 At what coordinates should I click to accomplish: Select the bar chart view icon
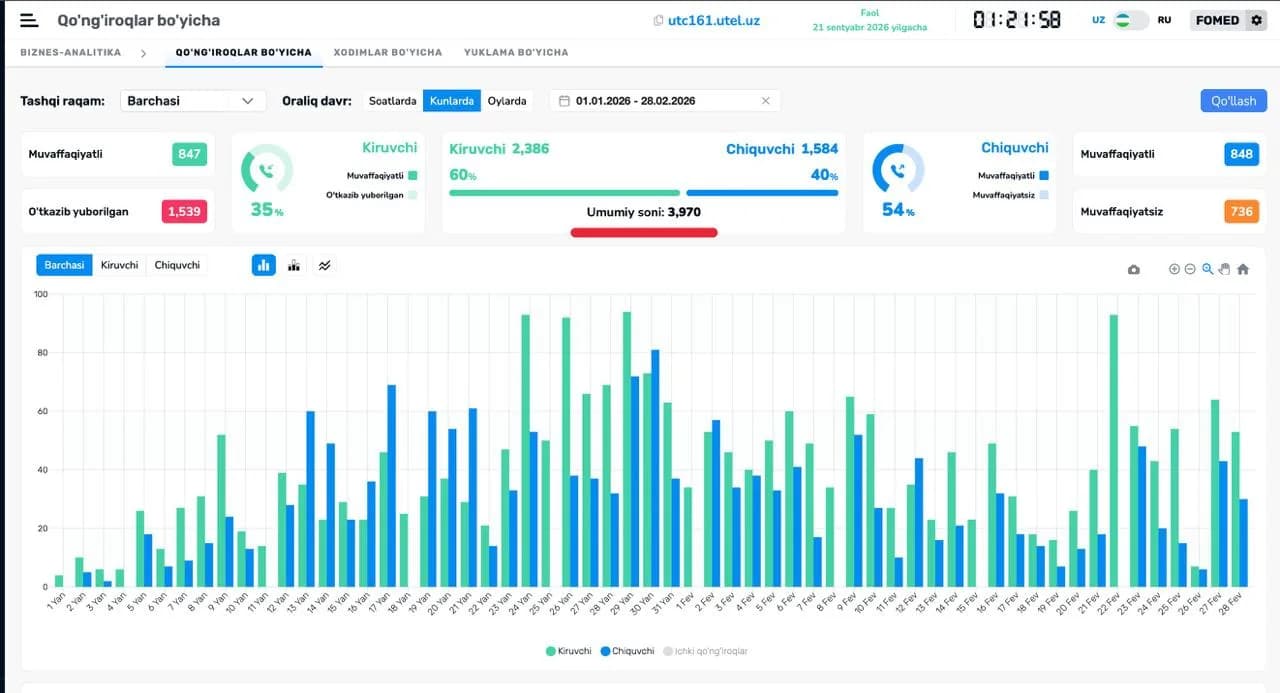click(x=264, y=265)
